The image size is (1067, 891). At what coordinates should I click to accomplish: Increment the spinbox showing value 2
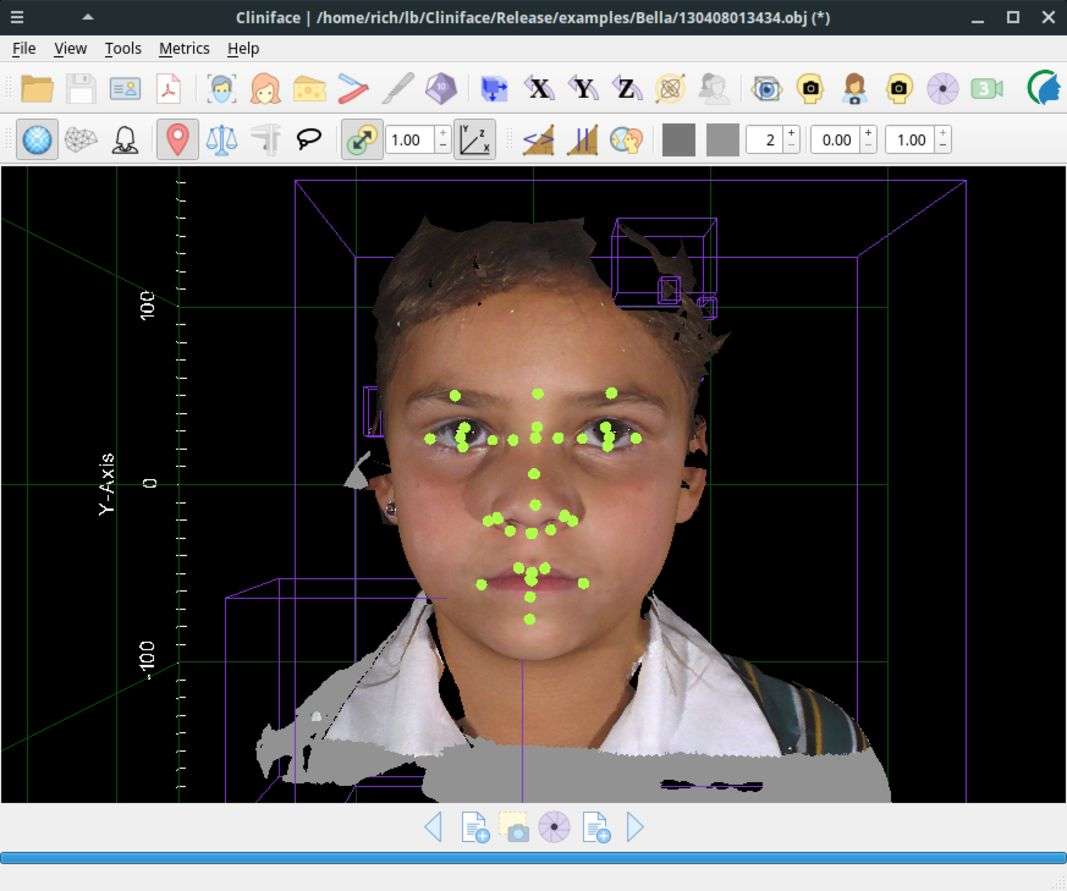coord(791,133)
